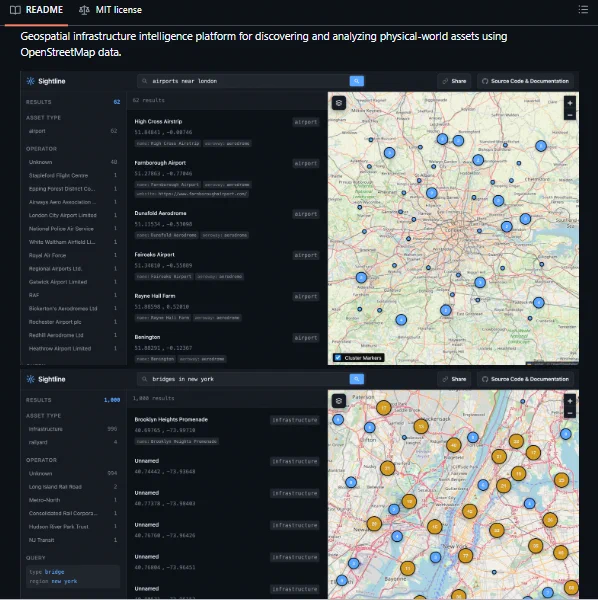The width and height of the screenshot is (598, 600).
Task: Filter by Heathrow Airport Limited operator
Action: point(73,349)
